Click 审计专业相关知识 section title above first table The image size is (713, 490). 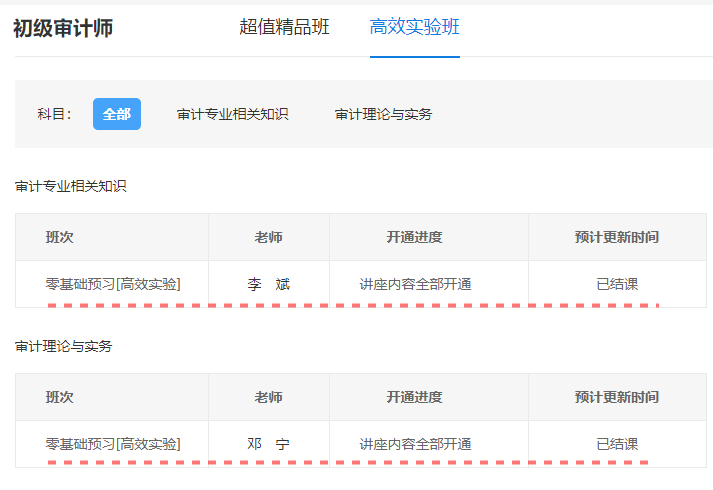(x=70, y=186)
